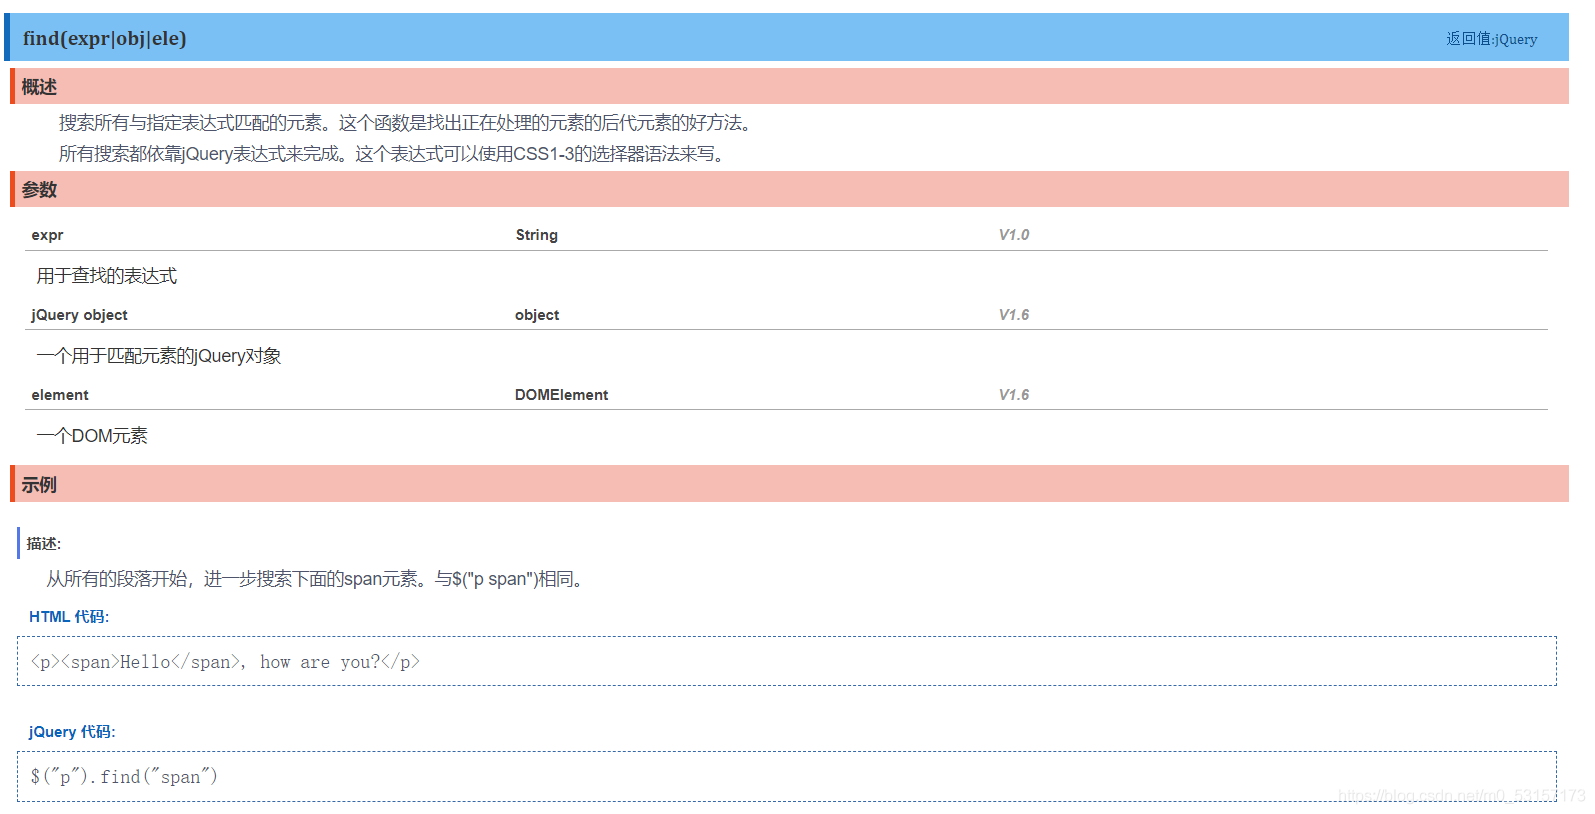Image resolution: width=1595 pixels, height=814 pixels.
Task: Click the 一个用于匹配元素的jQuery对象 description
Action: pos(159,356)
